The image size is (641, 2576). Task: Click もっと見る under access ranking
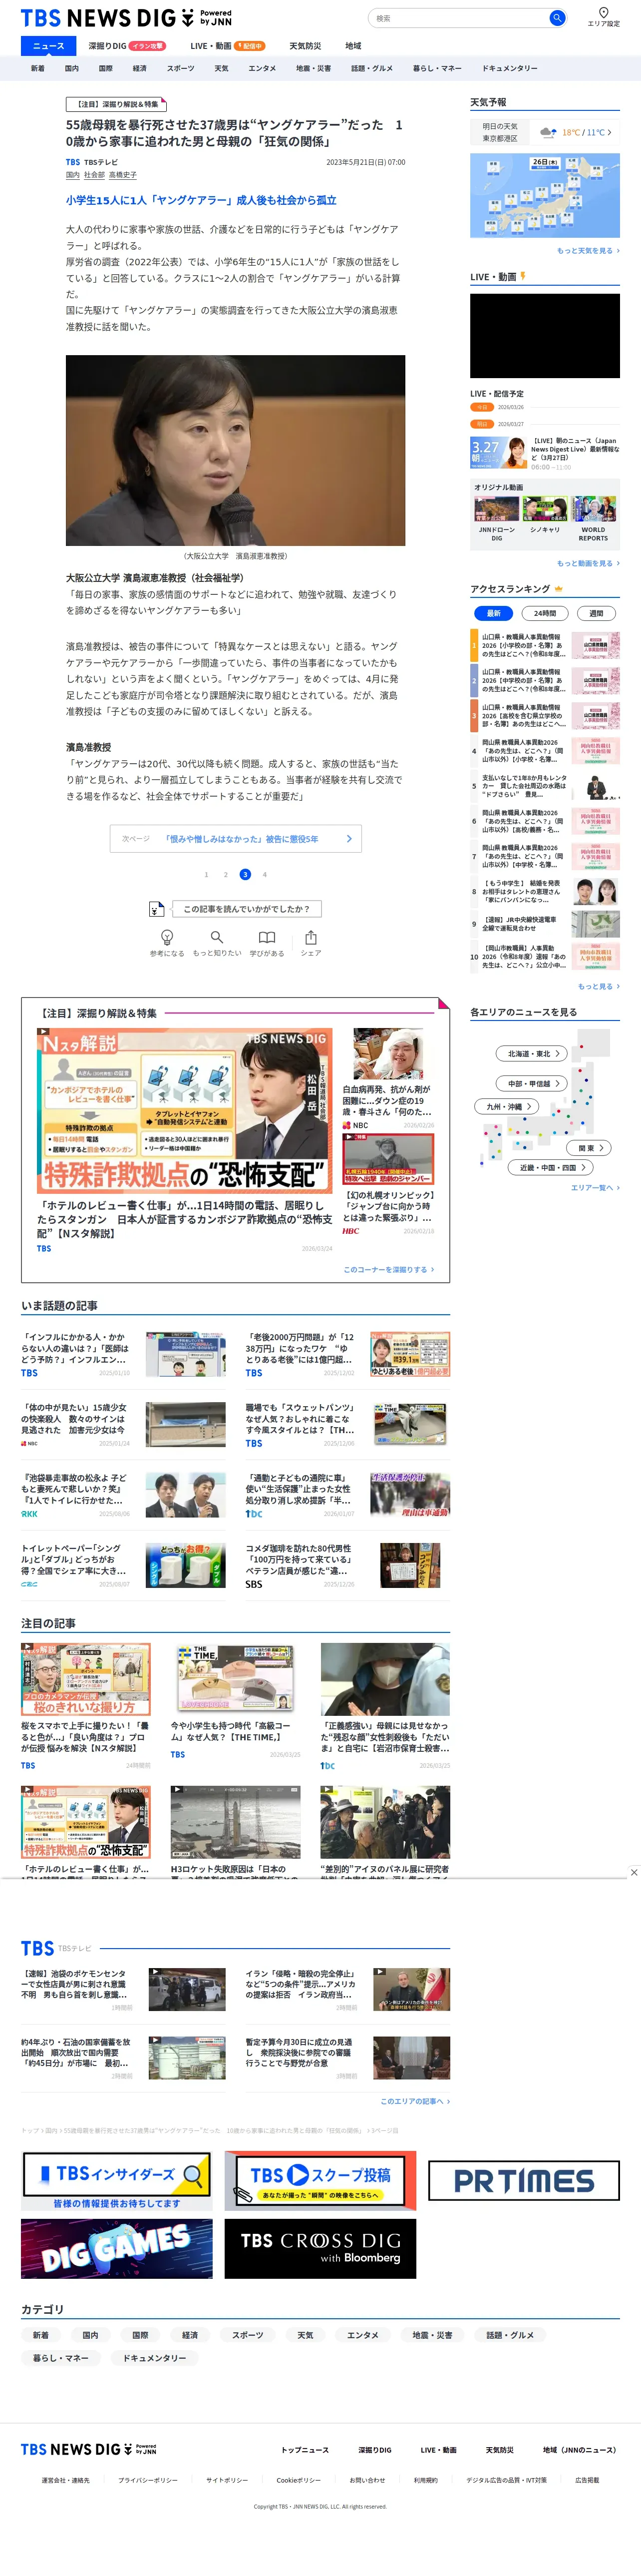pos(598,986)
